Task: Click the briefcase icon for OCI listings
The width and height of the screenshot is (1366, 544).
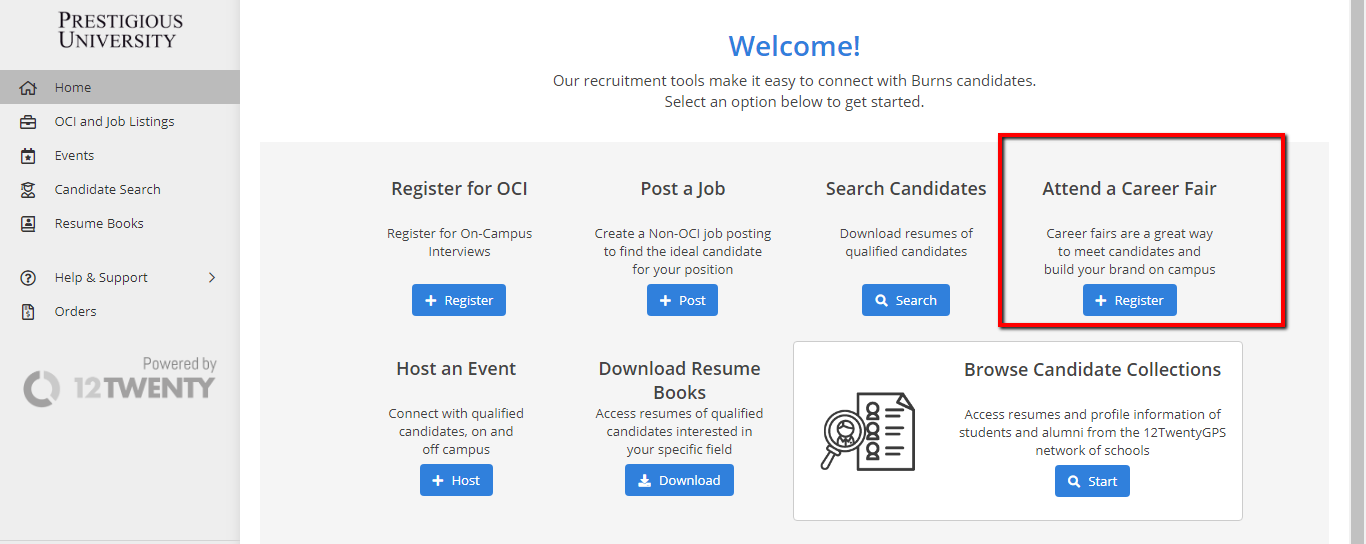Action: [x=28, y=122]
